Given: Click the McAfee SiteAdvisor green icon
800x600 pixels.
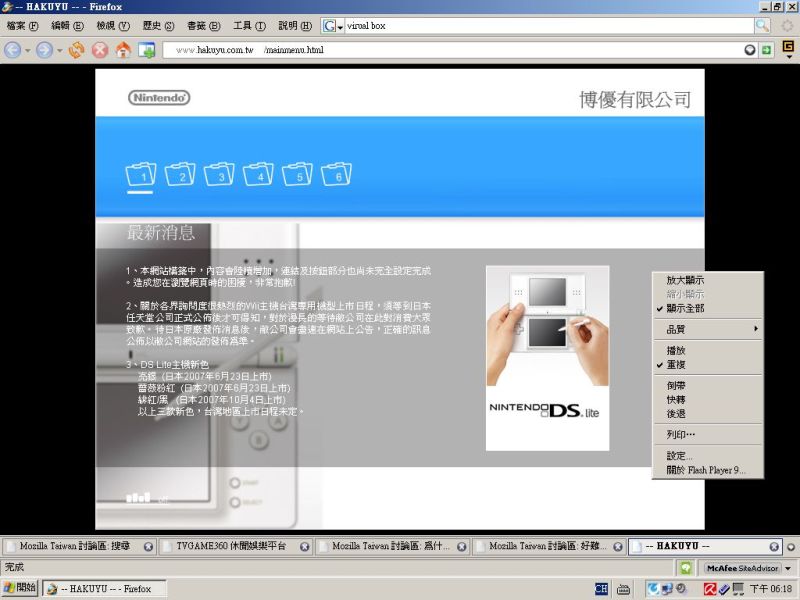Looking at the screenshot, I should pyautogui.click(x=686, y=568).
